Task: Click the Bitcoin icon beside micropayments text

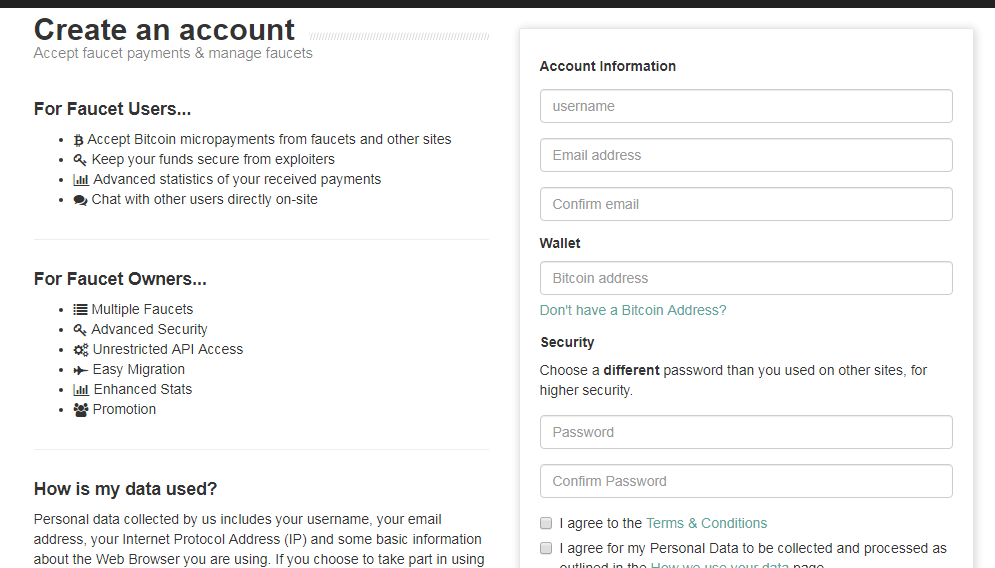Action: coord(79,140)
